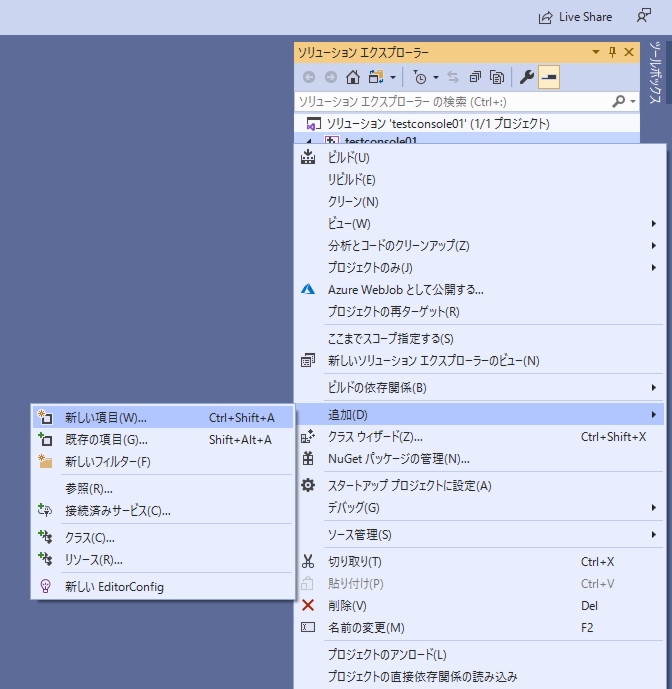The image size is (672, 689).
Task: Close the Solution Explorer panel
Action: click(x=629, y=52)
